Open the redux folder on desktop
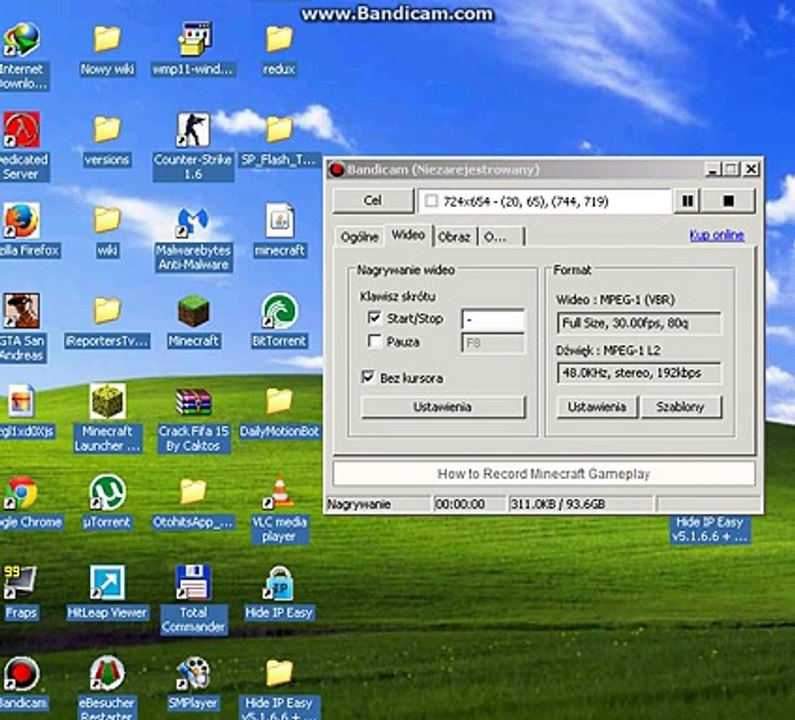The image size is (795, 720). pyautogui.click(x=279, y=40)
